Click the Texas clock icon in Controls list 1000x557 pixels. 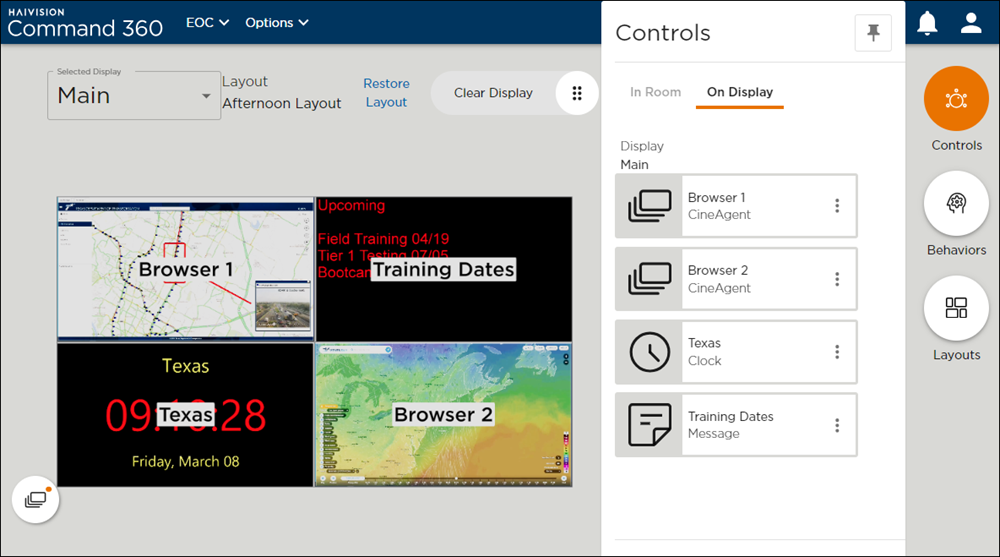pos(649,352)
